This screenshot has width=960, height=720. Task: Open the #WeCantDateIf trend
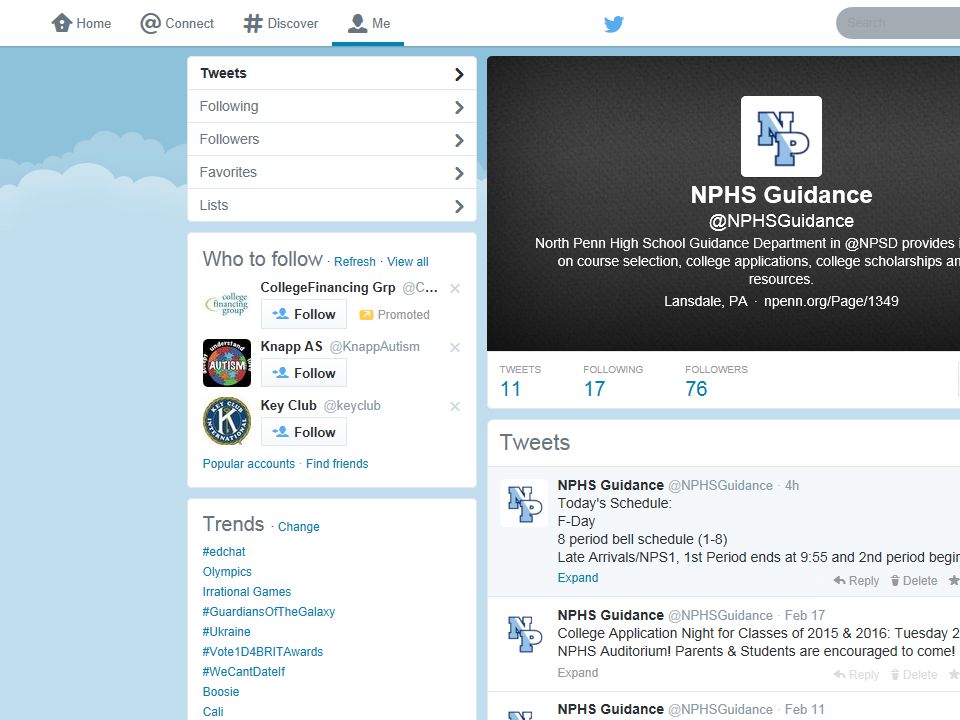244,672
